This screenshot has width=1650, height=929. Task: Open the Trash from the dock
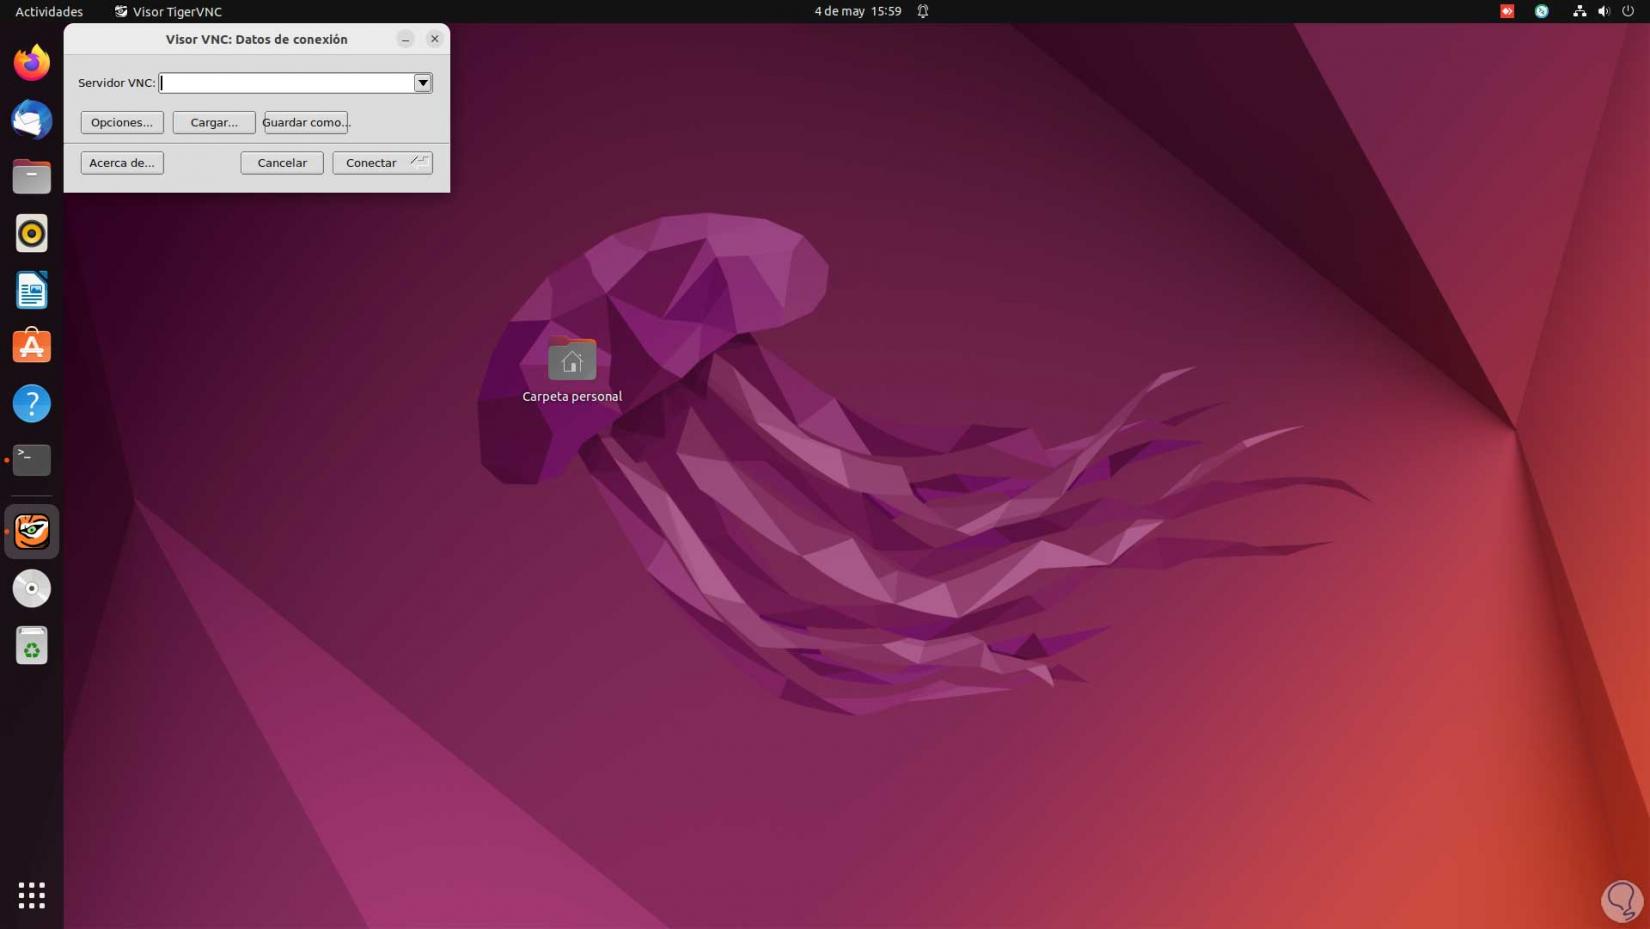[32, 646]
